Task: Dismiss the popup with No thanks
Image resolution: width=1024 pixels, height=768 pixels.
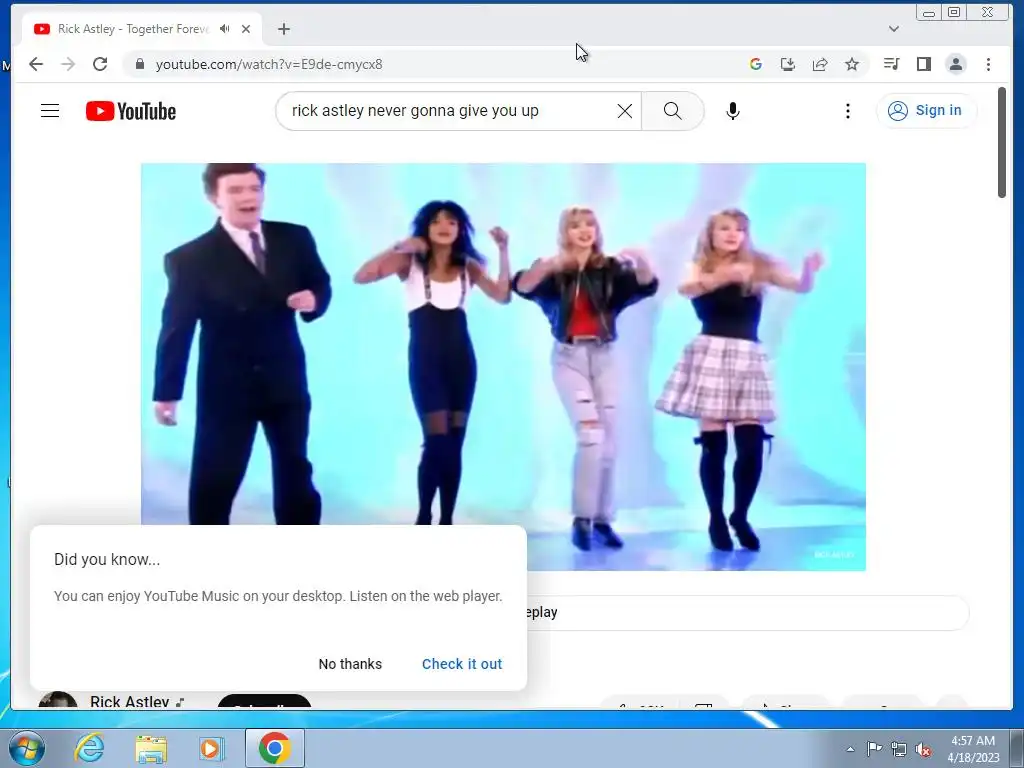Action: 350,664
